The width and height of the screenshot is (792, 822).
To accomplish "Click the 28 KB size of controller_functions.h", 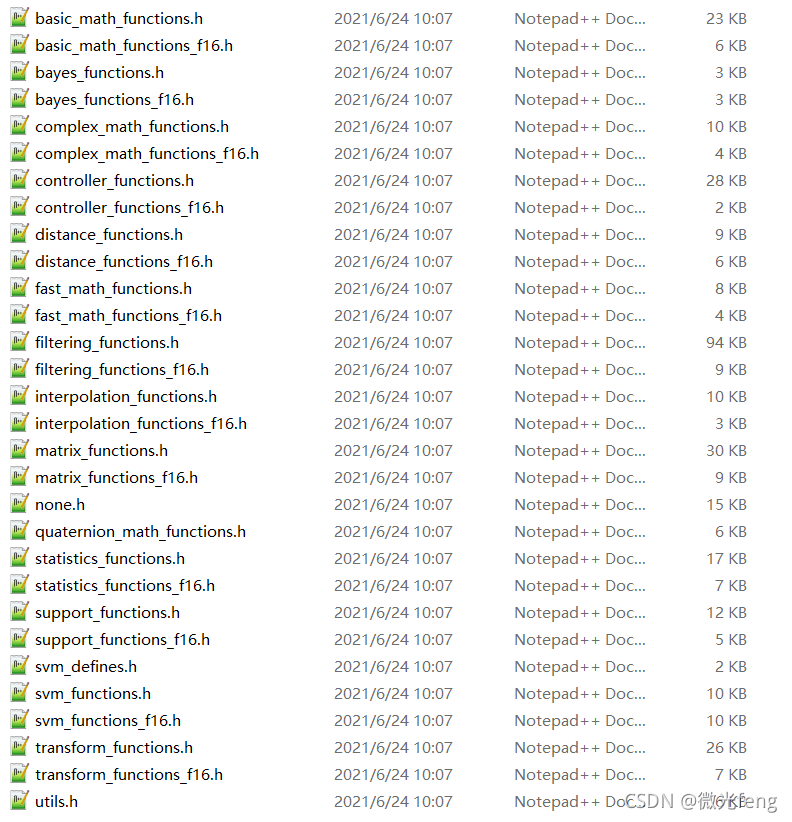I will click(x=726, y=181).
